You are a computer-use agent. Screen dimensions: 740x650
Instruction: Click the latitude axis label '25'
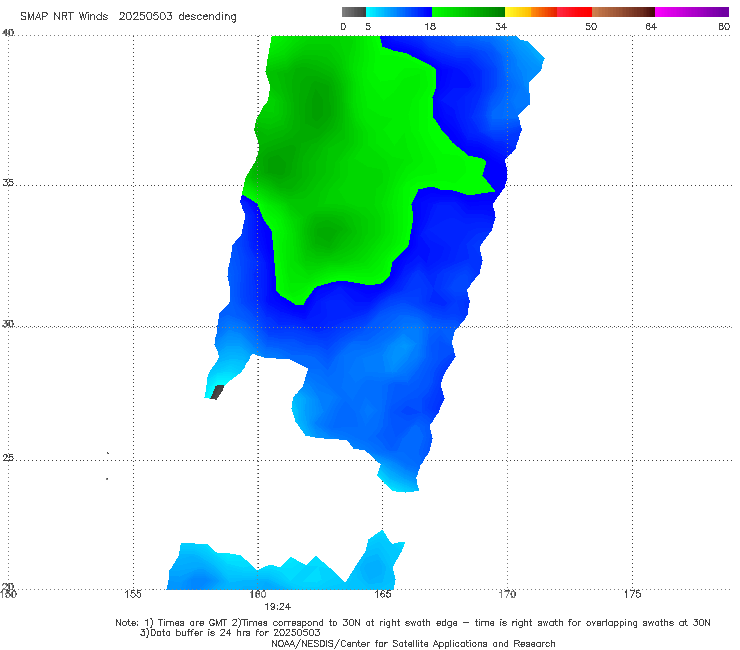click(8, 457)
